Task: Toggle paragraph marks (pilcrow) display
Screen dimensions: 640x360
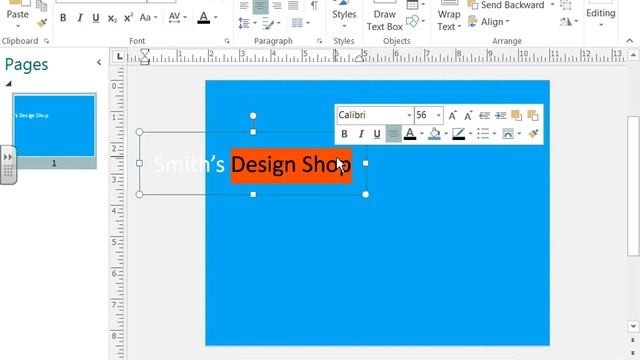Action: coord(314,6)
